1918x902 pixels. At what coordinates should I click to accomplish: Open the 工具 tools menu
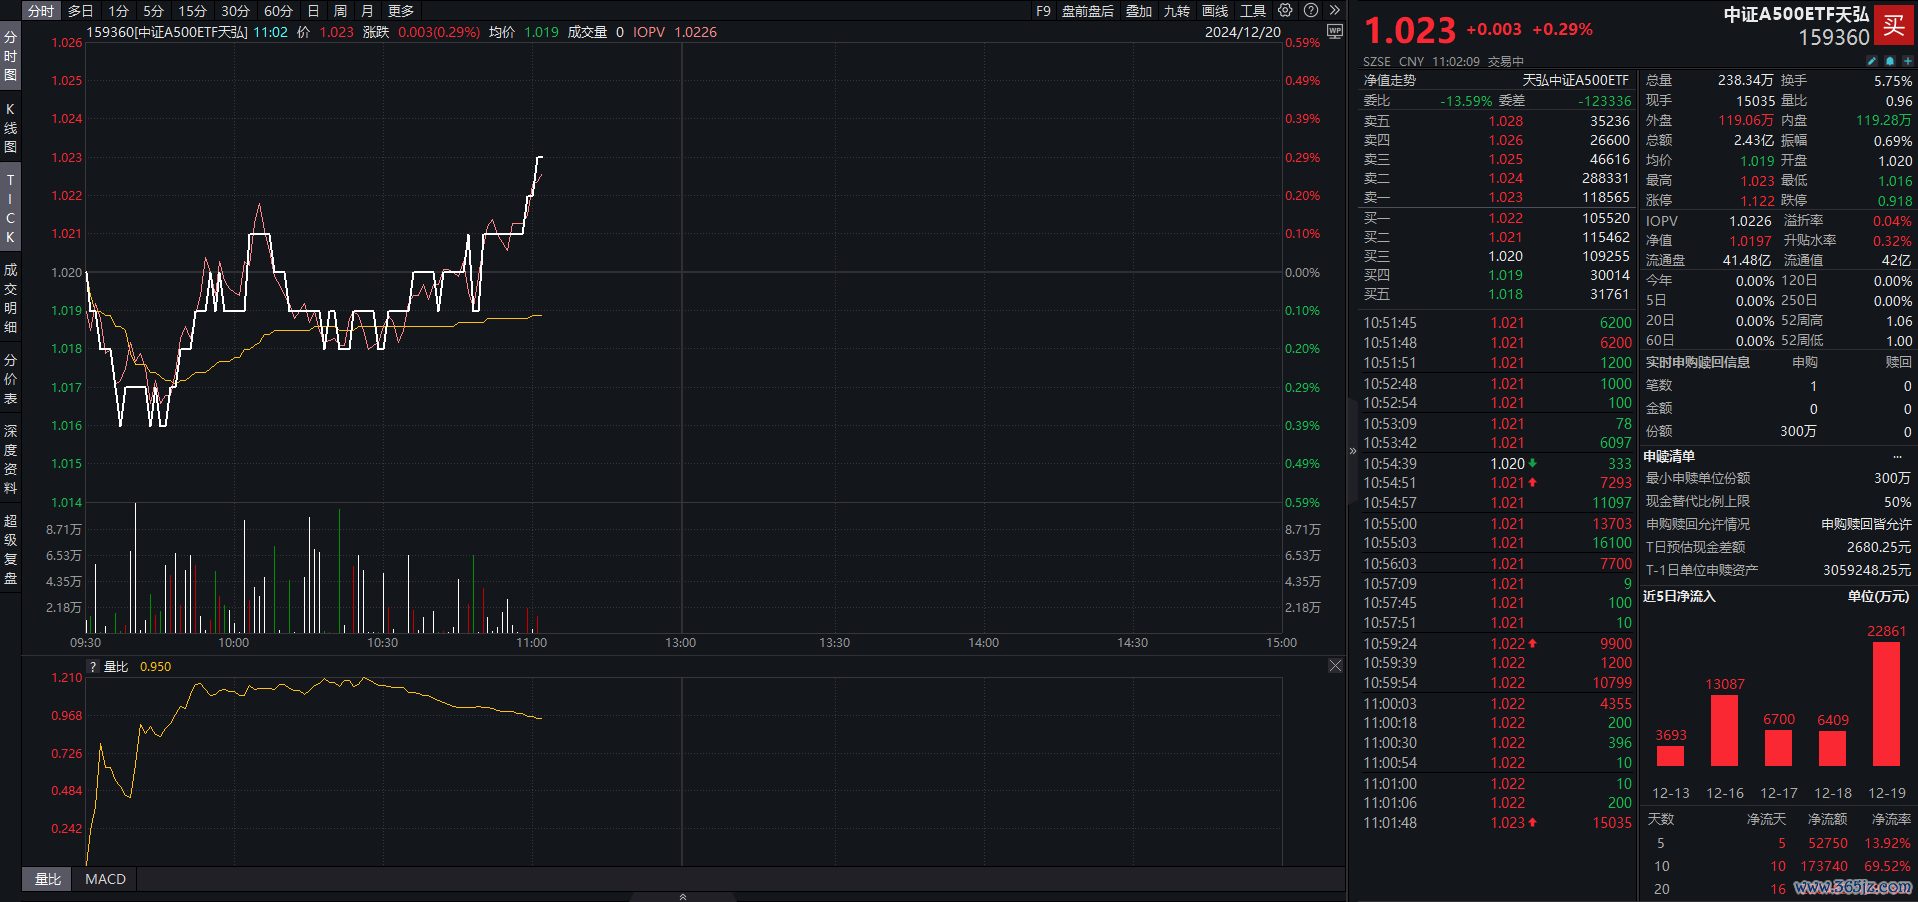coord(1253,11)
